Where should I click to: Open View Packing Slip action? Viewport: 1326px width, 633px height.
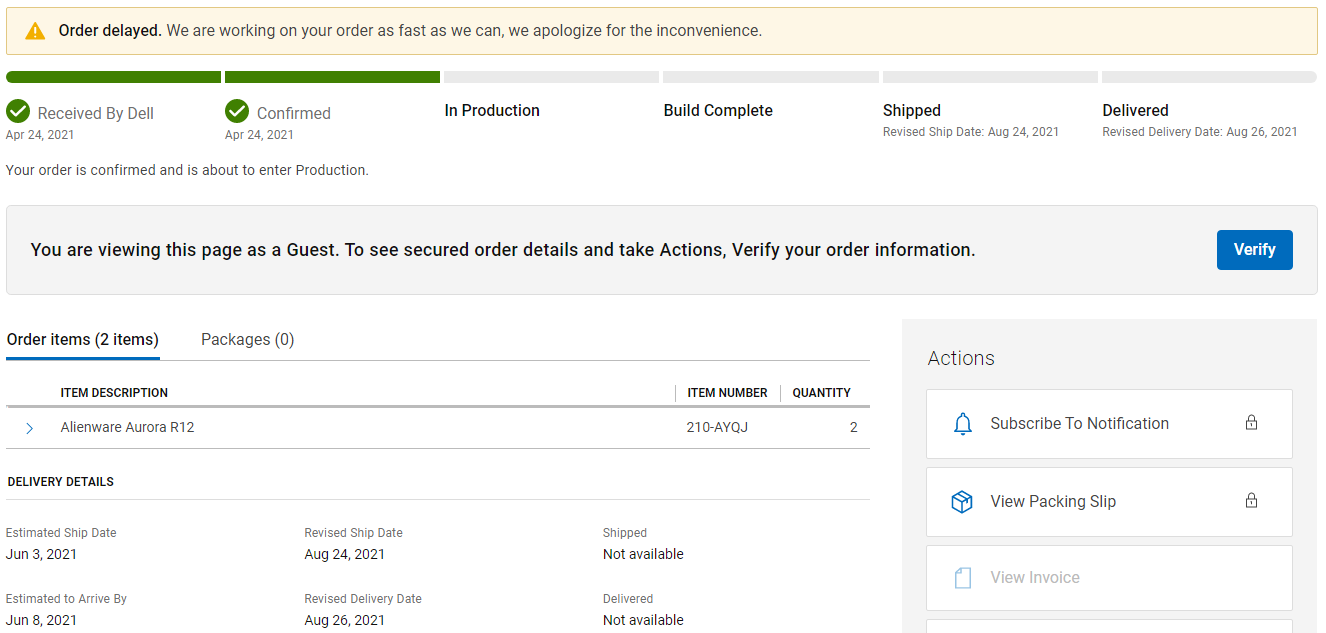tap(1109, 502)
